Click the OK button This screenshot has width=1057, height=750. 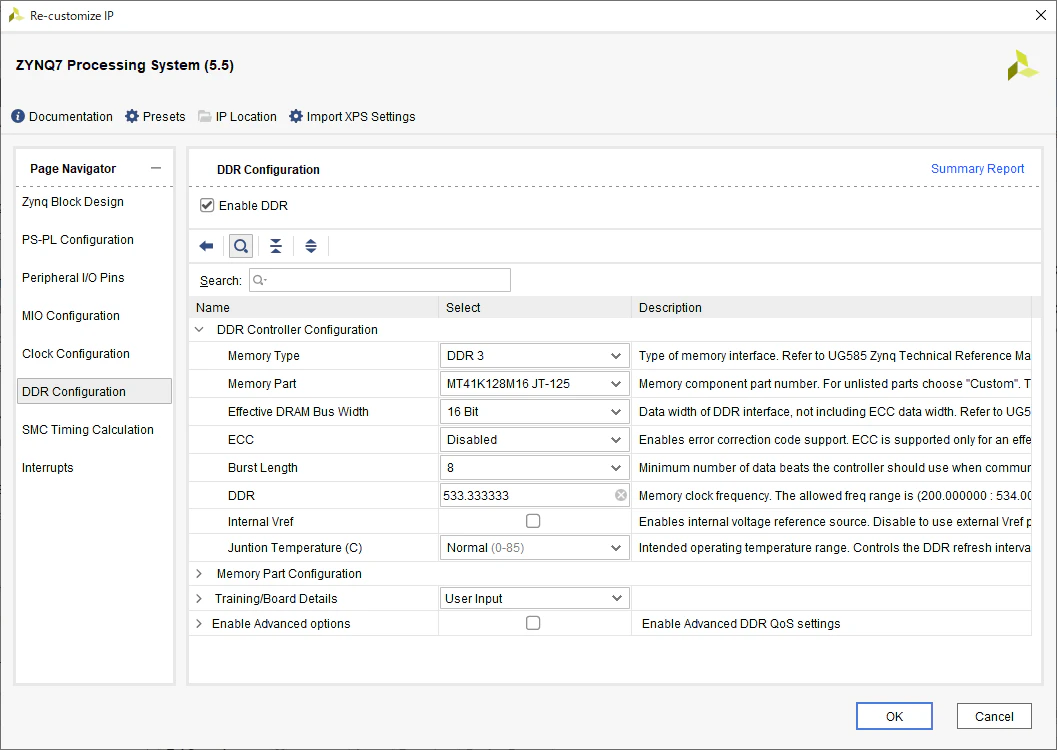(894, 716)
